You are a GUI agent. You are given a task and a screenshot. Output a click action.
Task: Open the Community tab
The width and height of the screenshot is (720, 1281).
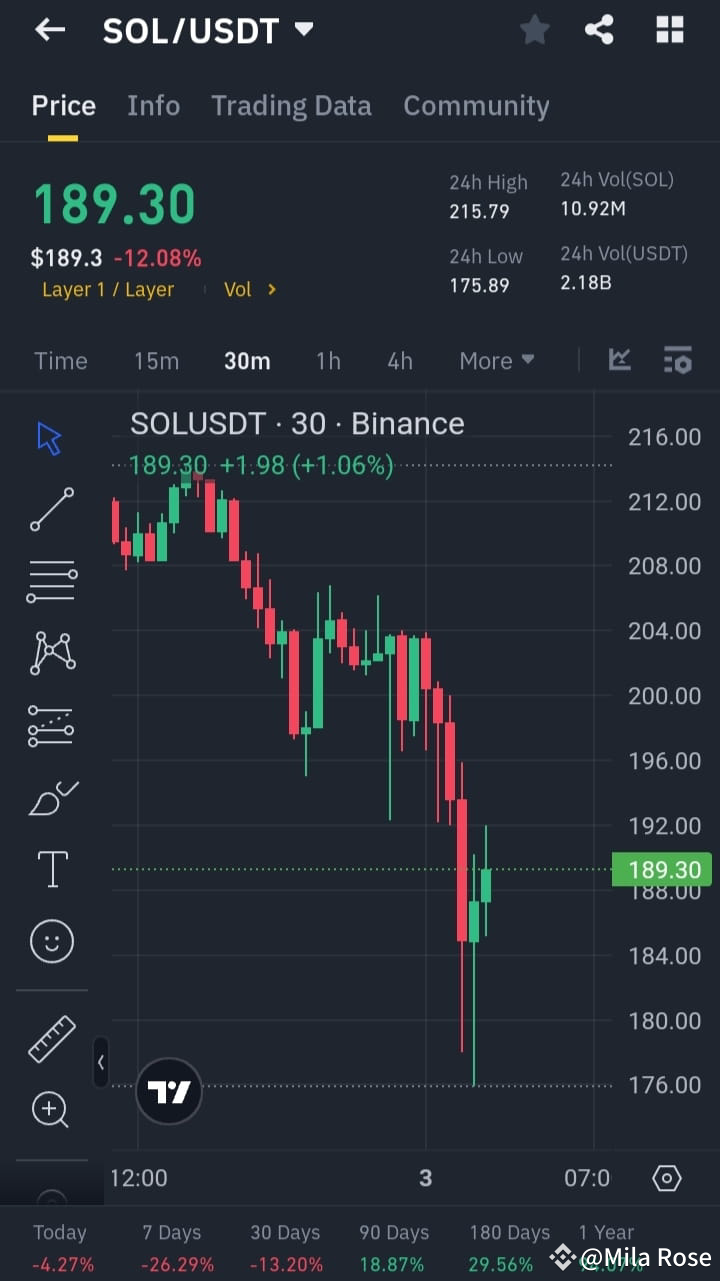coord(476,106)
